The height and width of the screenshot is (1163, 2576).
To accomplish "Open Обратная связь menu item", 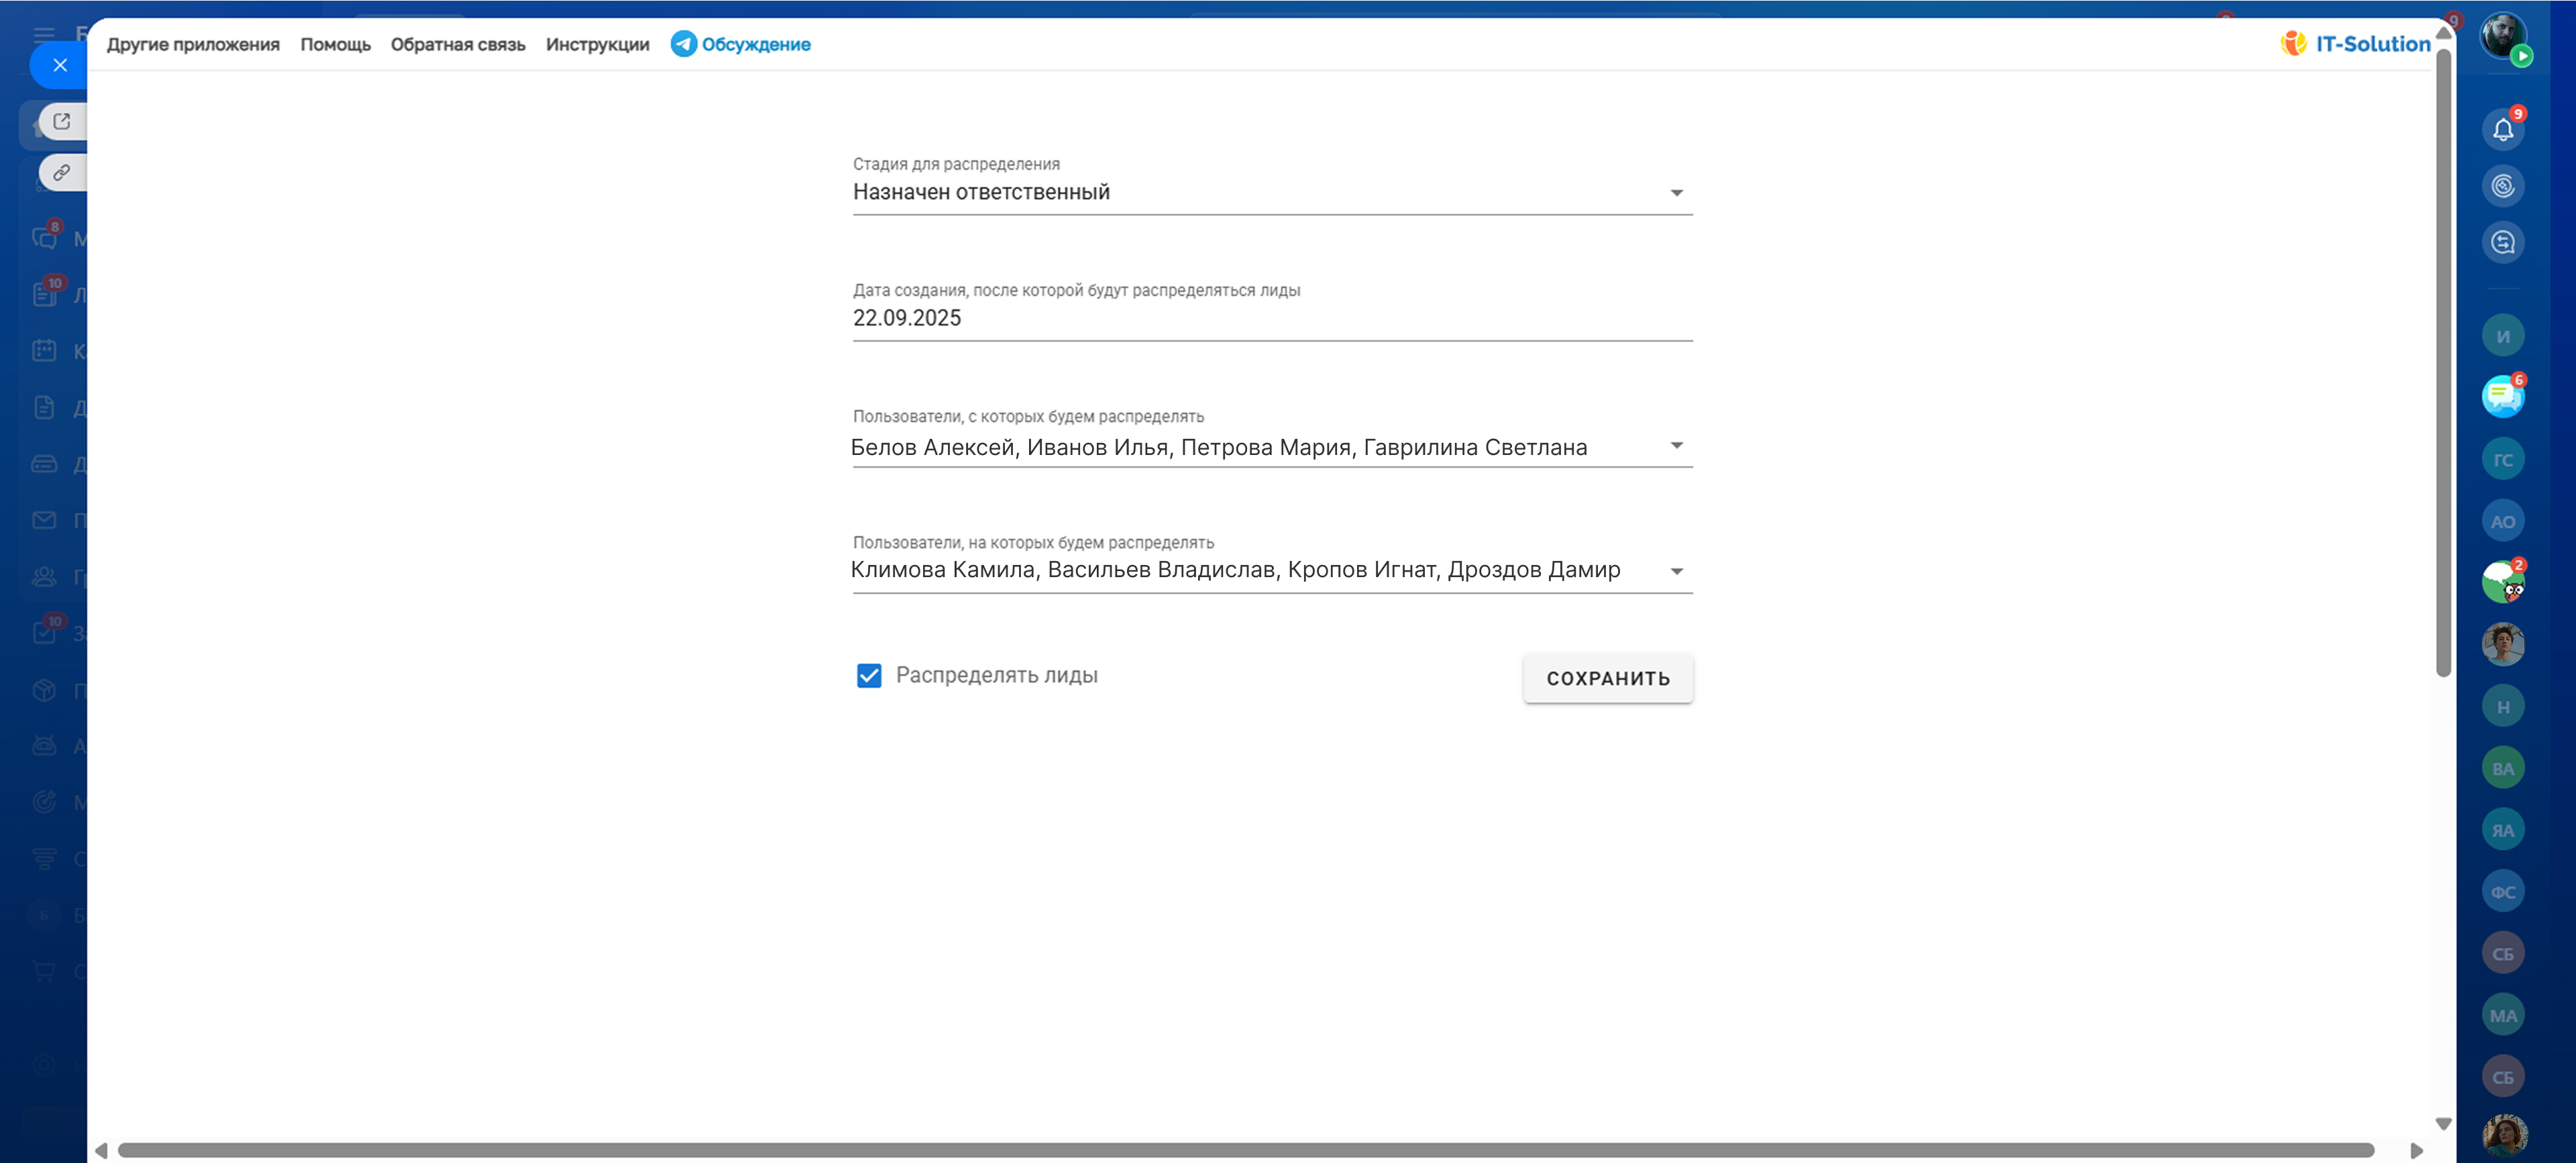I will (458, 44).
